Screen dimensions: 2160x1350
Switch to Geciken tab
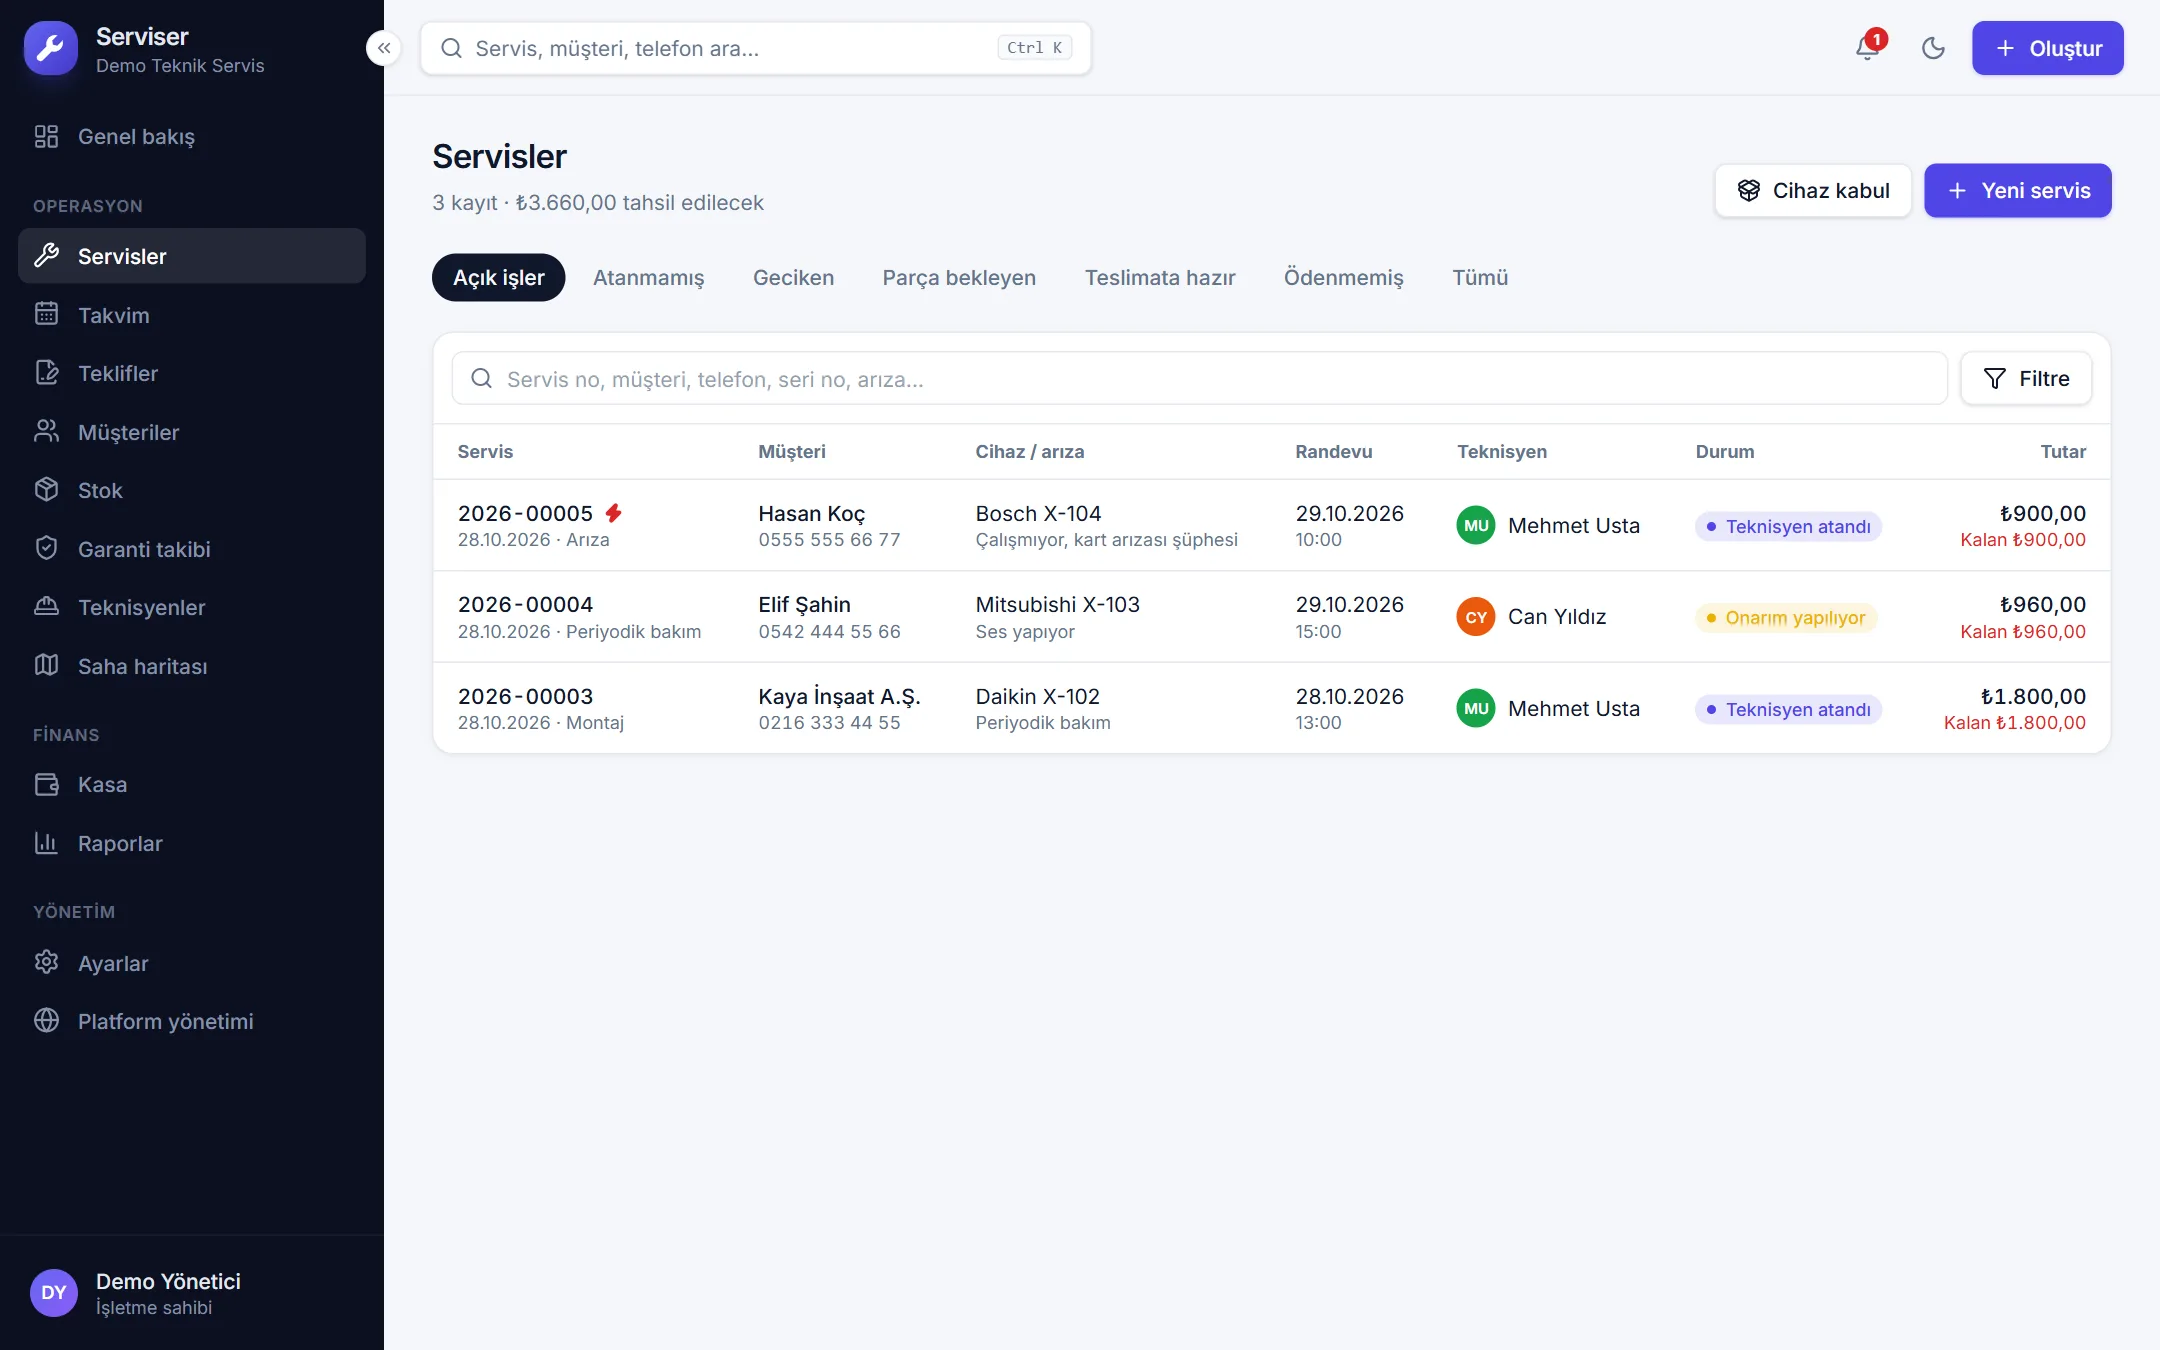(793, 277)
